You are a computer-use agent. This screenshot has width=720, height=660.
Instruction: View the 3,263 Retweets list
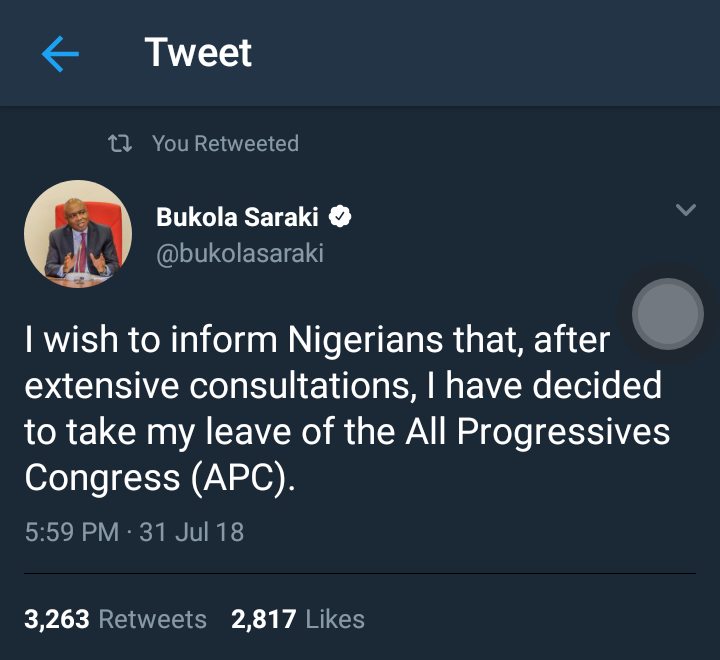[115, 619]
